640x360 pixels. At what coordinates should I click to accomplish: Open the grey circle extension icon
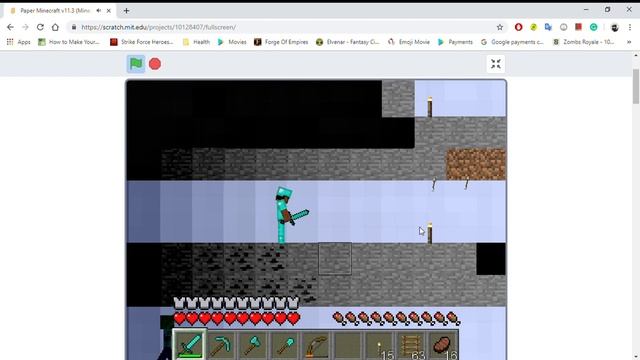pyautogui.click(x=563, y=27)
